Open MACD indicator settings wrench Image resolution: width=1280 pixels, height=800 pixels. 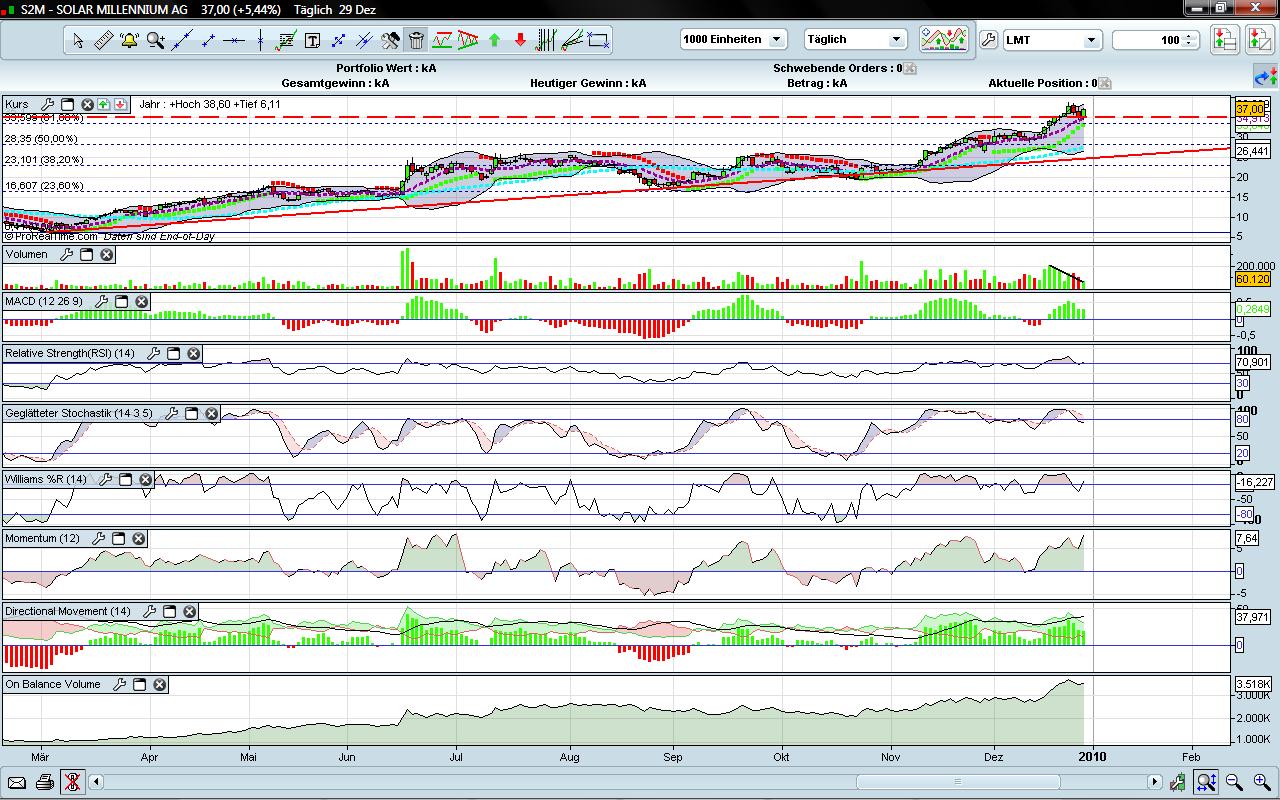102,301
